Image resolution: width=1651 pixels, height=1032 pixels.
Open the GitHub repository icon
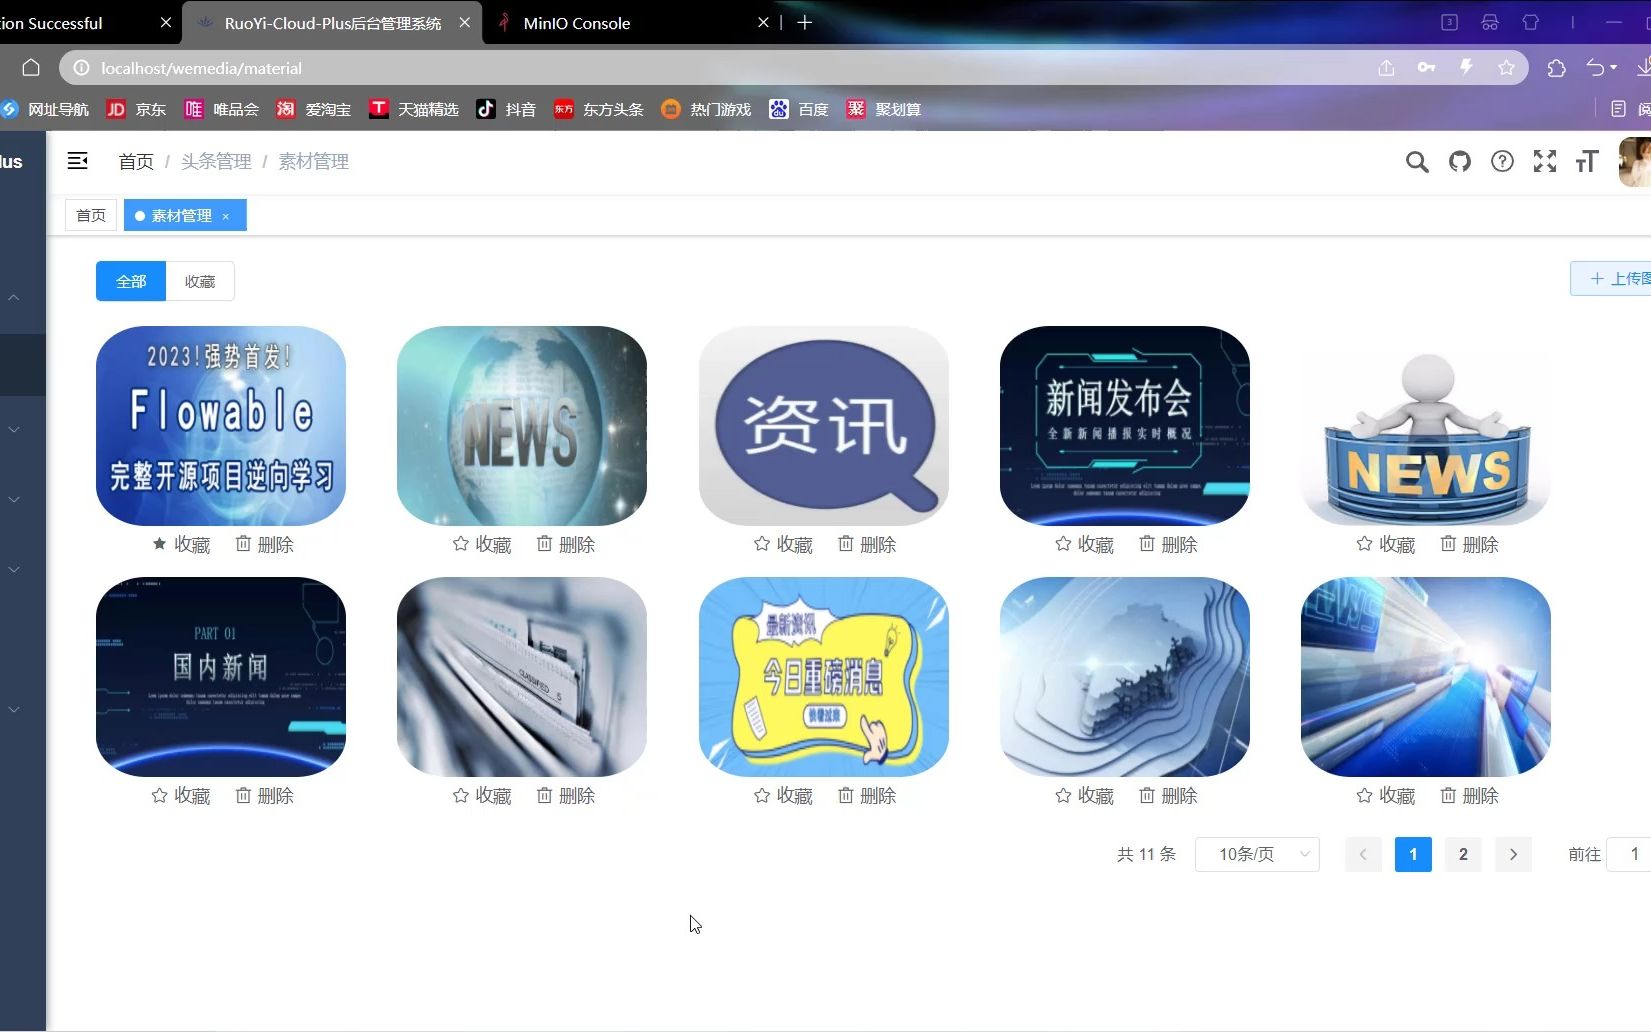[x=1459, y=161]
